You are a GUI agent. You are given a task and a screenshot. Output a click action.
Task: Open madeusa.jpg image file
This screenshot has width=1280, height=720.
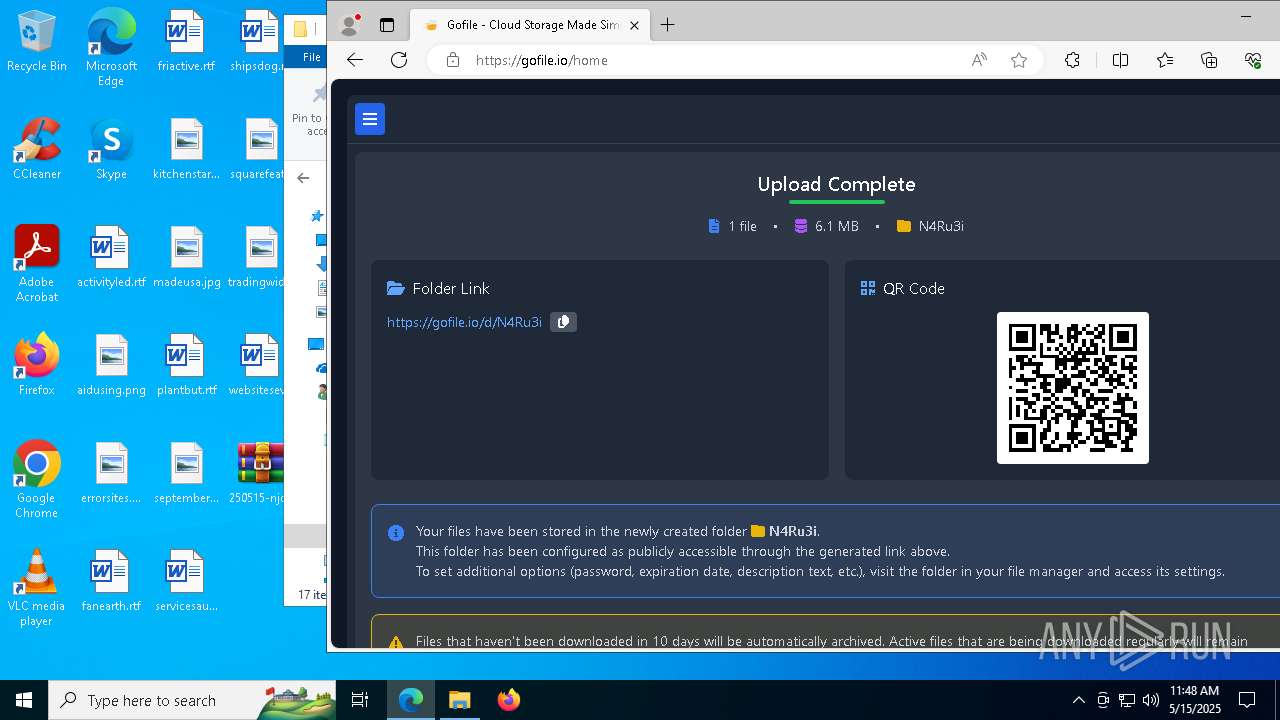tap(186, 258)
